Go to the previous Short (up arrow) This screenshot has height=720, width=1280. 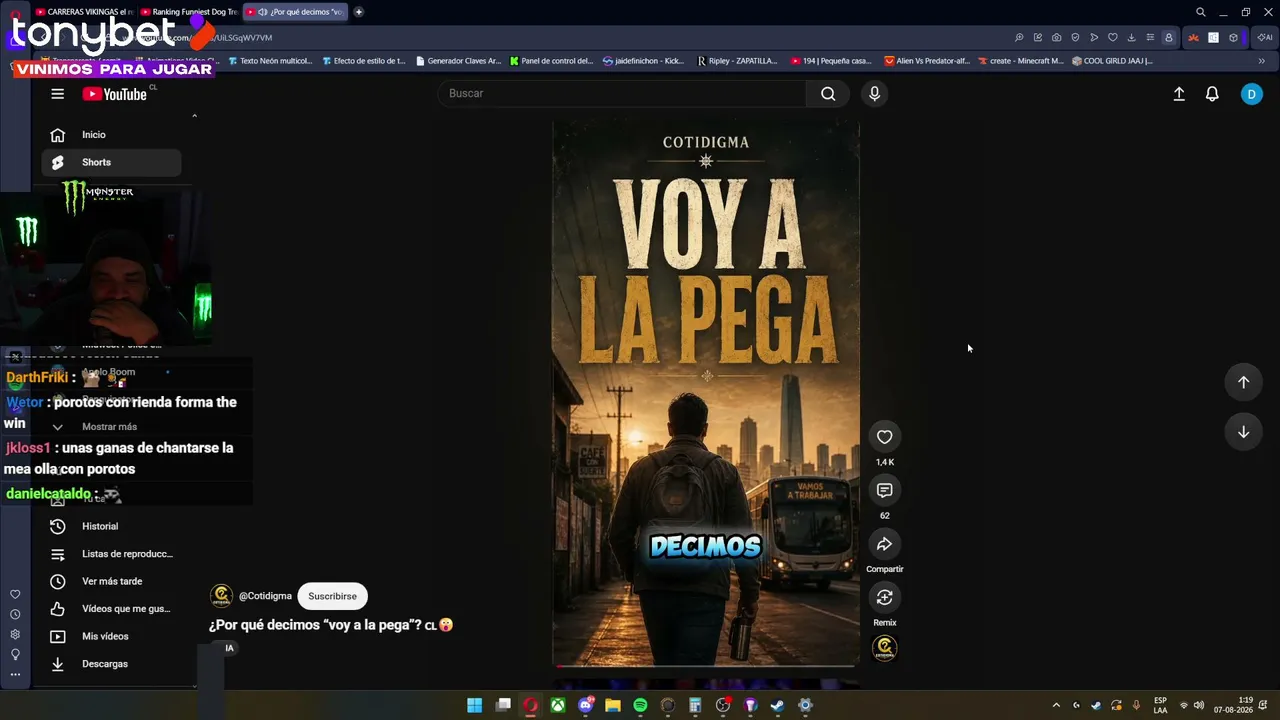[1243, 382]
